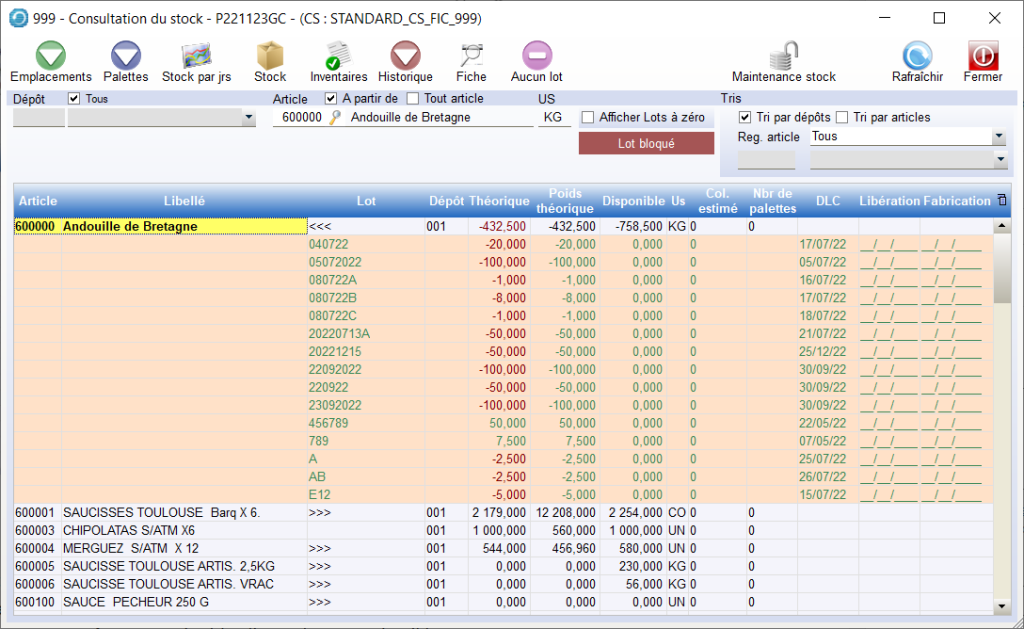The height and width of the screenshot is (629, 1024).
Task: Expand the Dépôt dropdown list
Action: [249, 118]
